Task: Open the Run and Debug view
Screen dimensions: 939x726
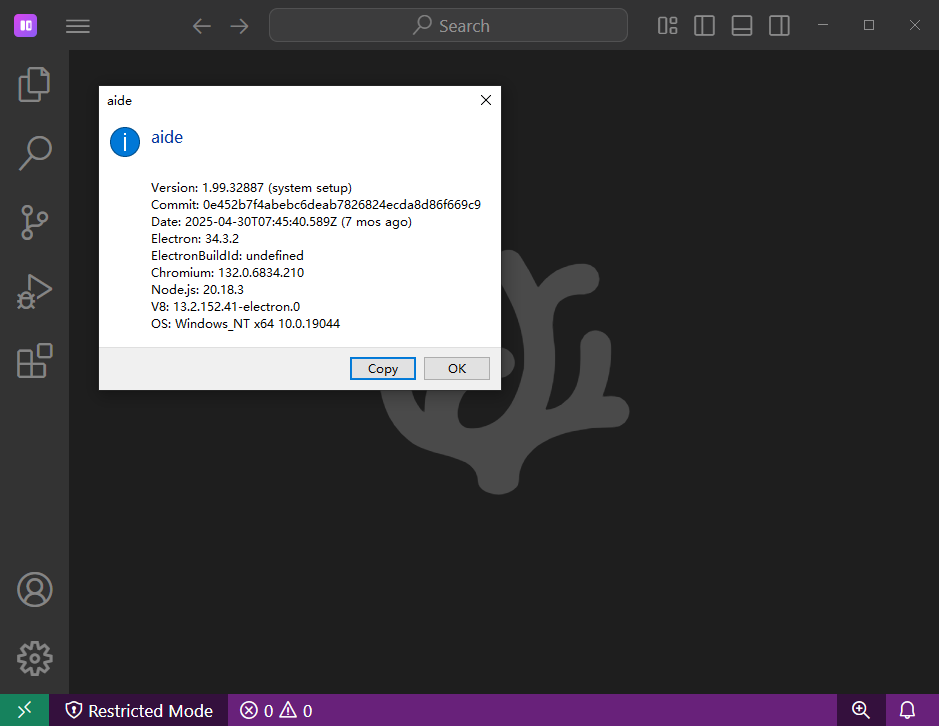Action: (34, 291)
